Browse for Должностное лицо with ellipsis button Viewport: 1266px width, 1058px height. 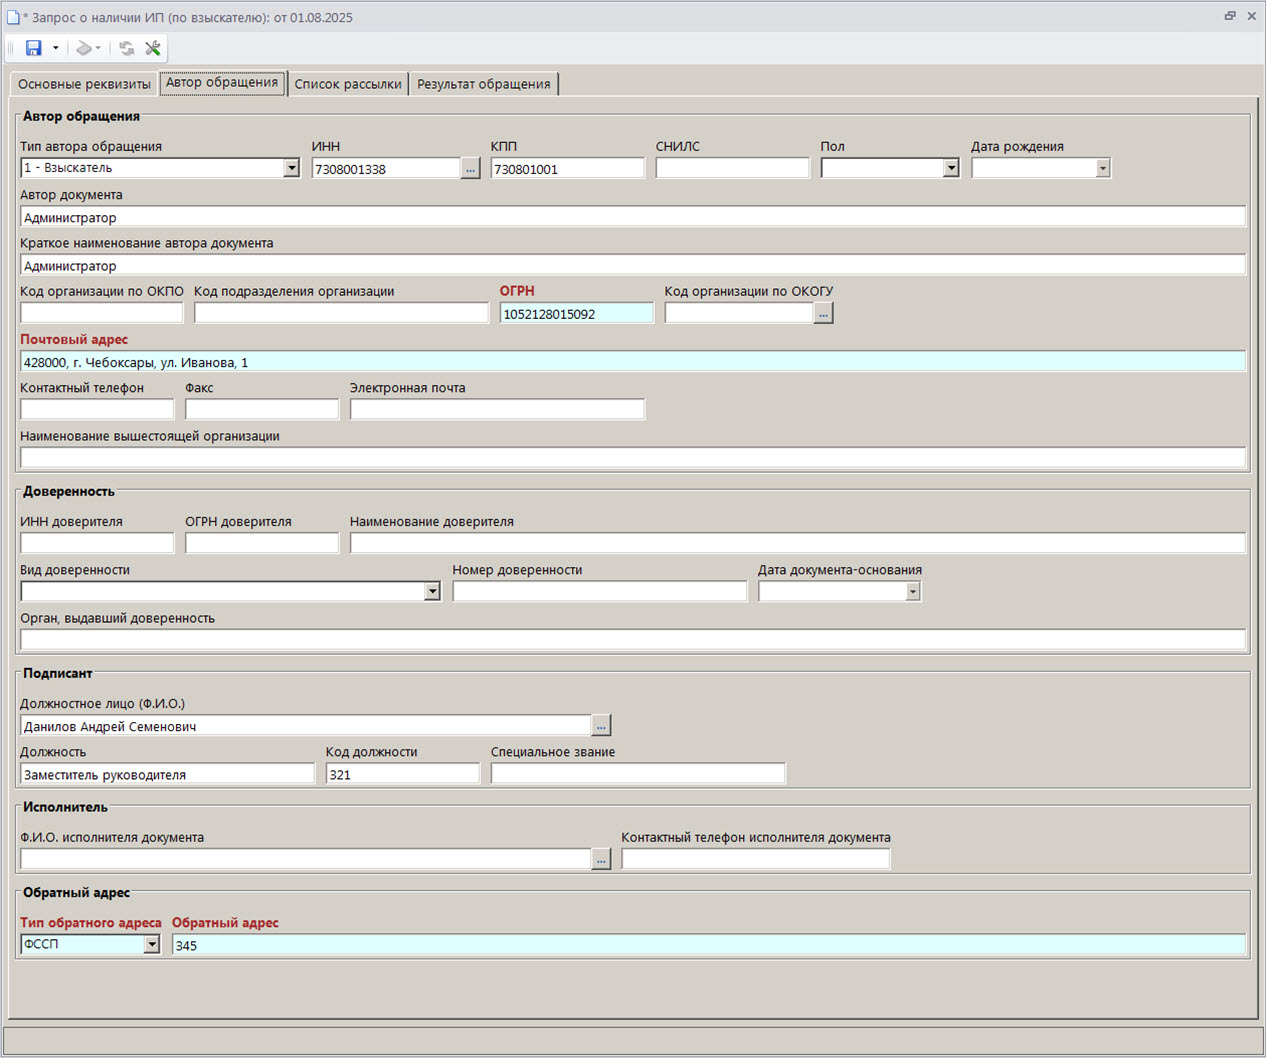click(601, 726)
